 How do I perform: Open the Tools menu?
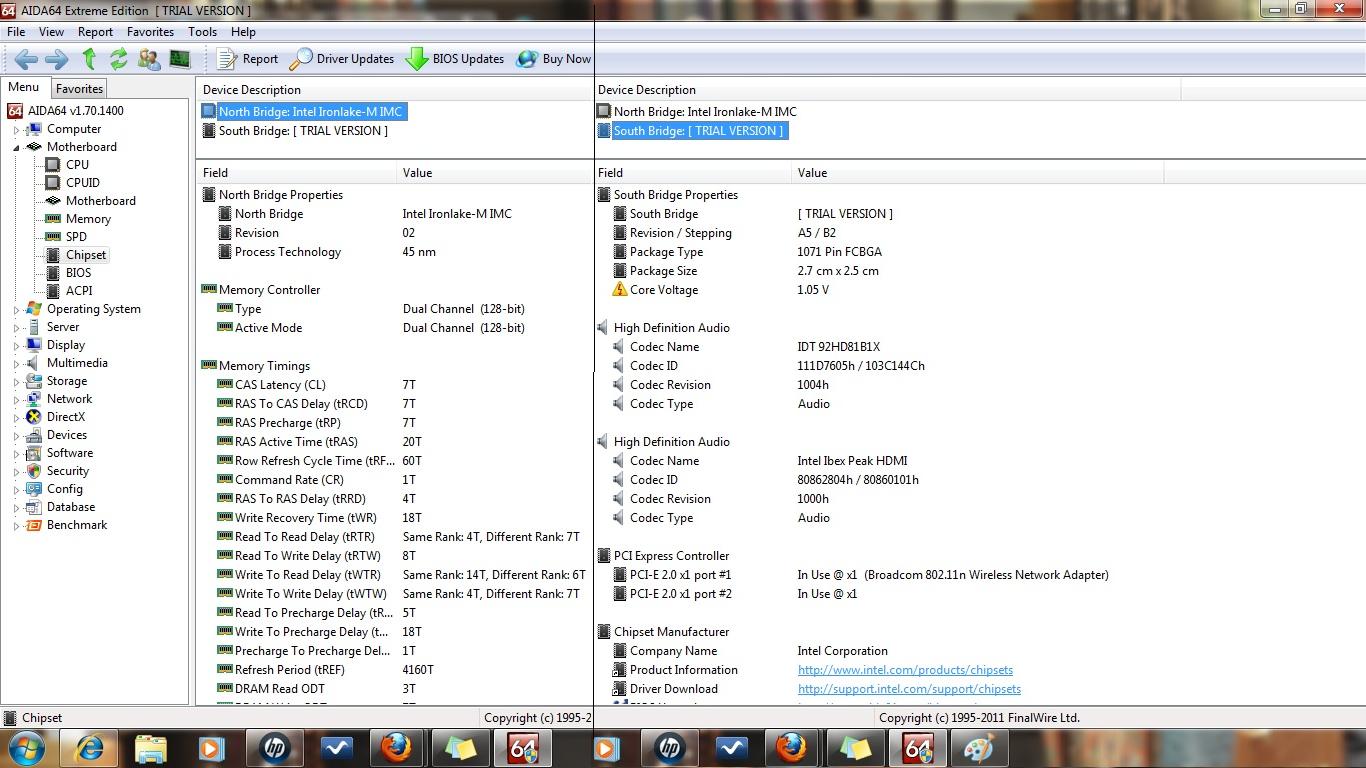(202, 32)
